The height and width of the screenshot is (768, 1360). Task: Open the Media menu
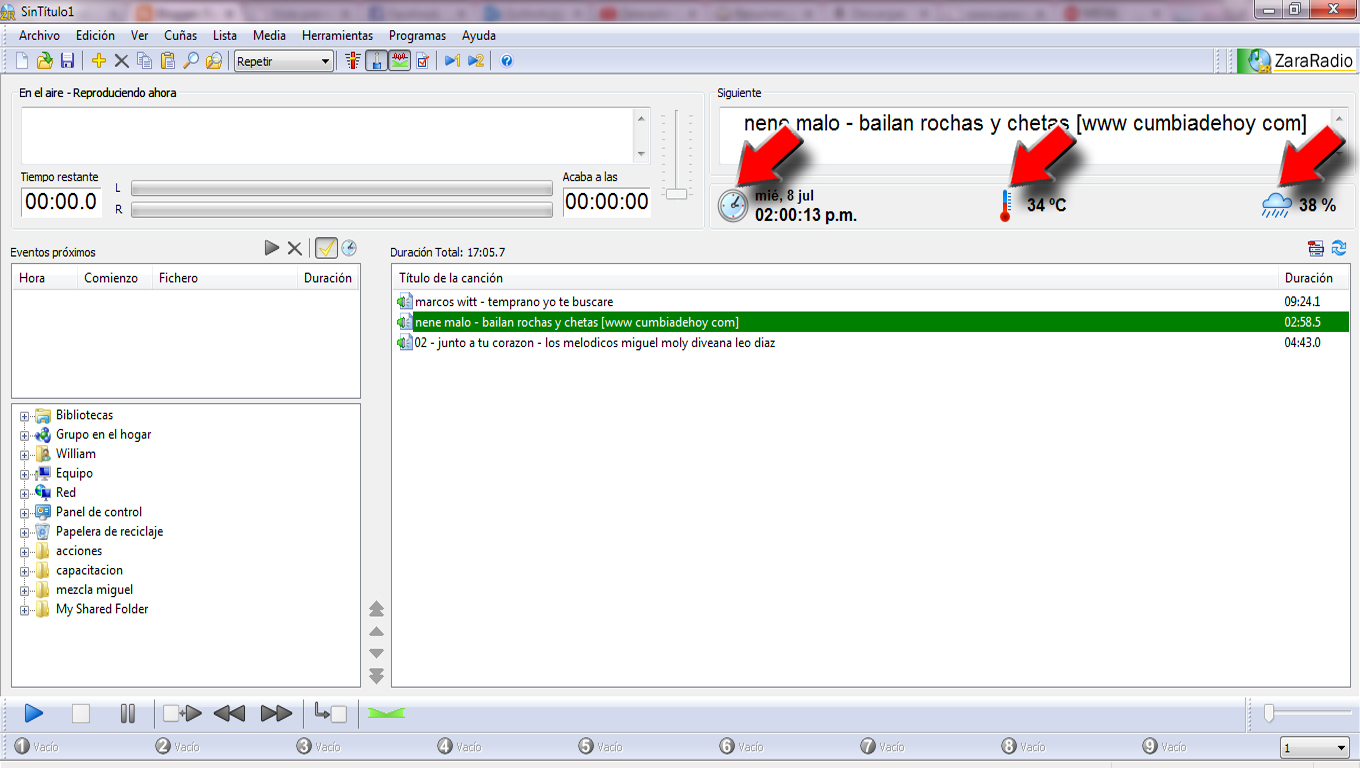point(269,35)
